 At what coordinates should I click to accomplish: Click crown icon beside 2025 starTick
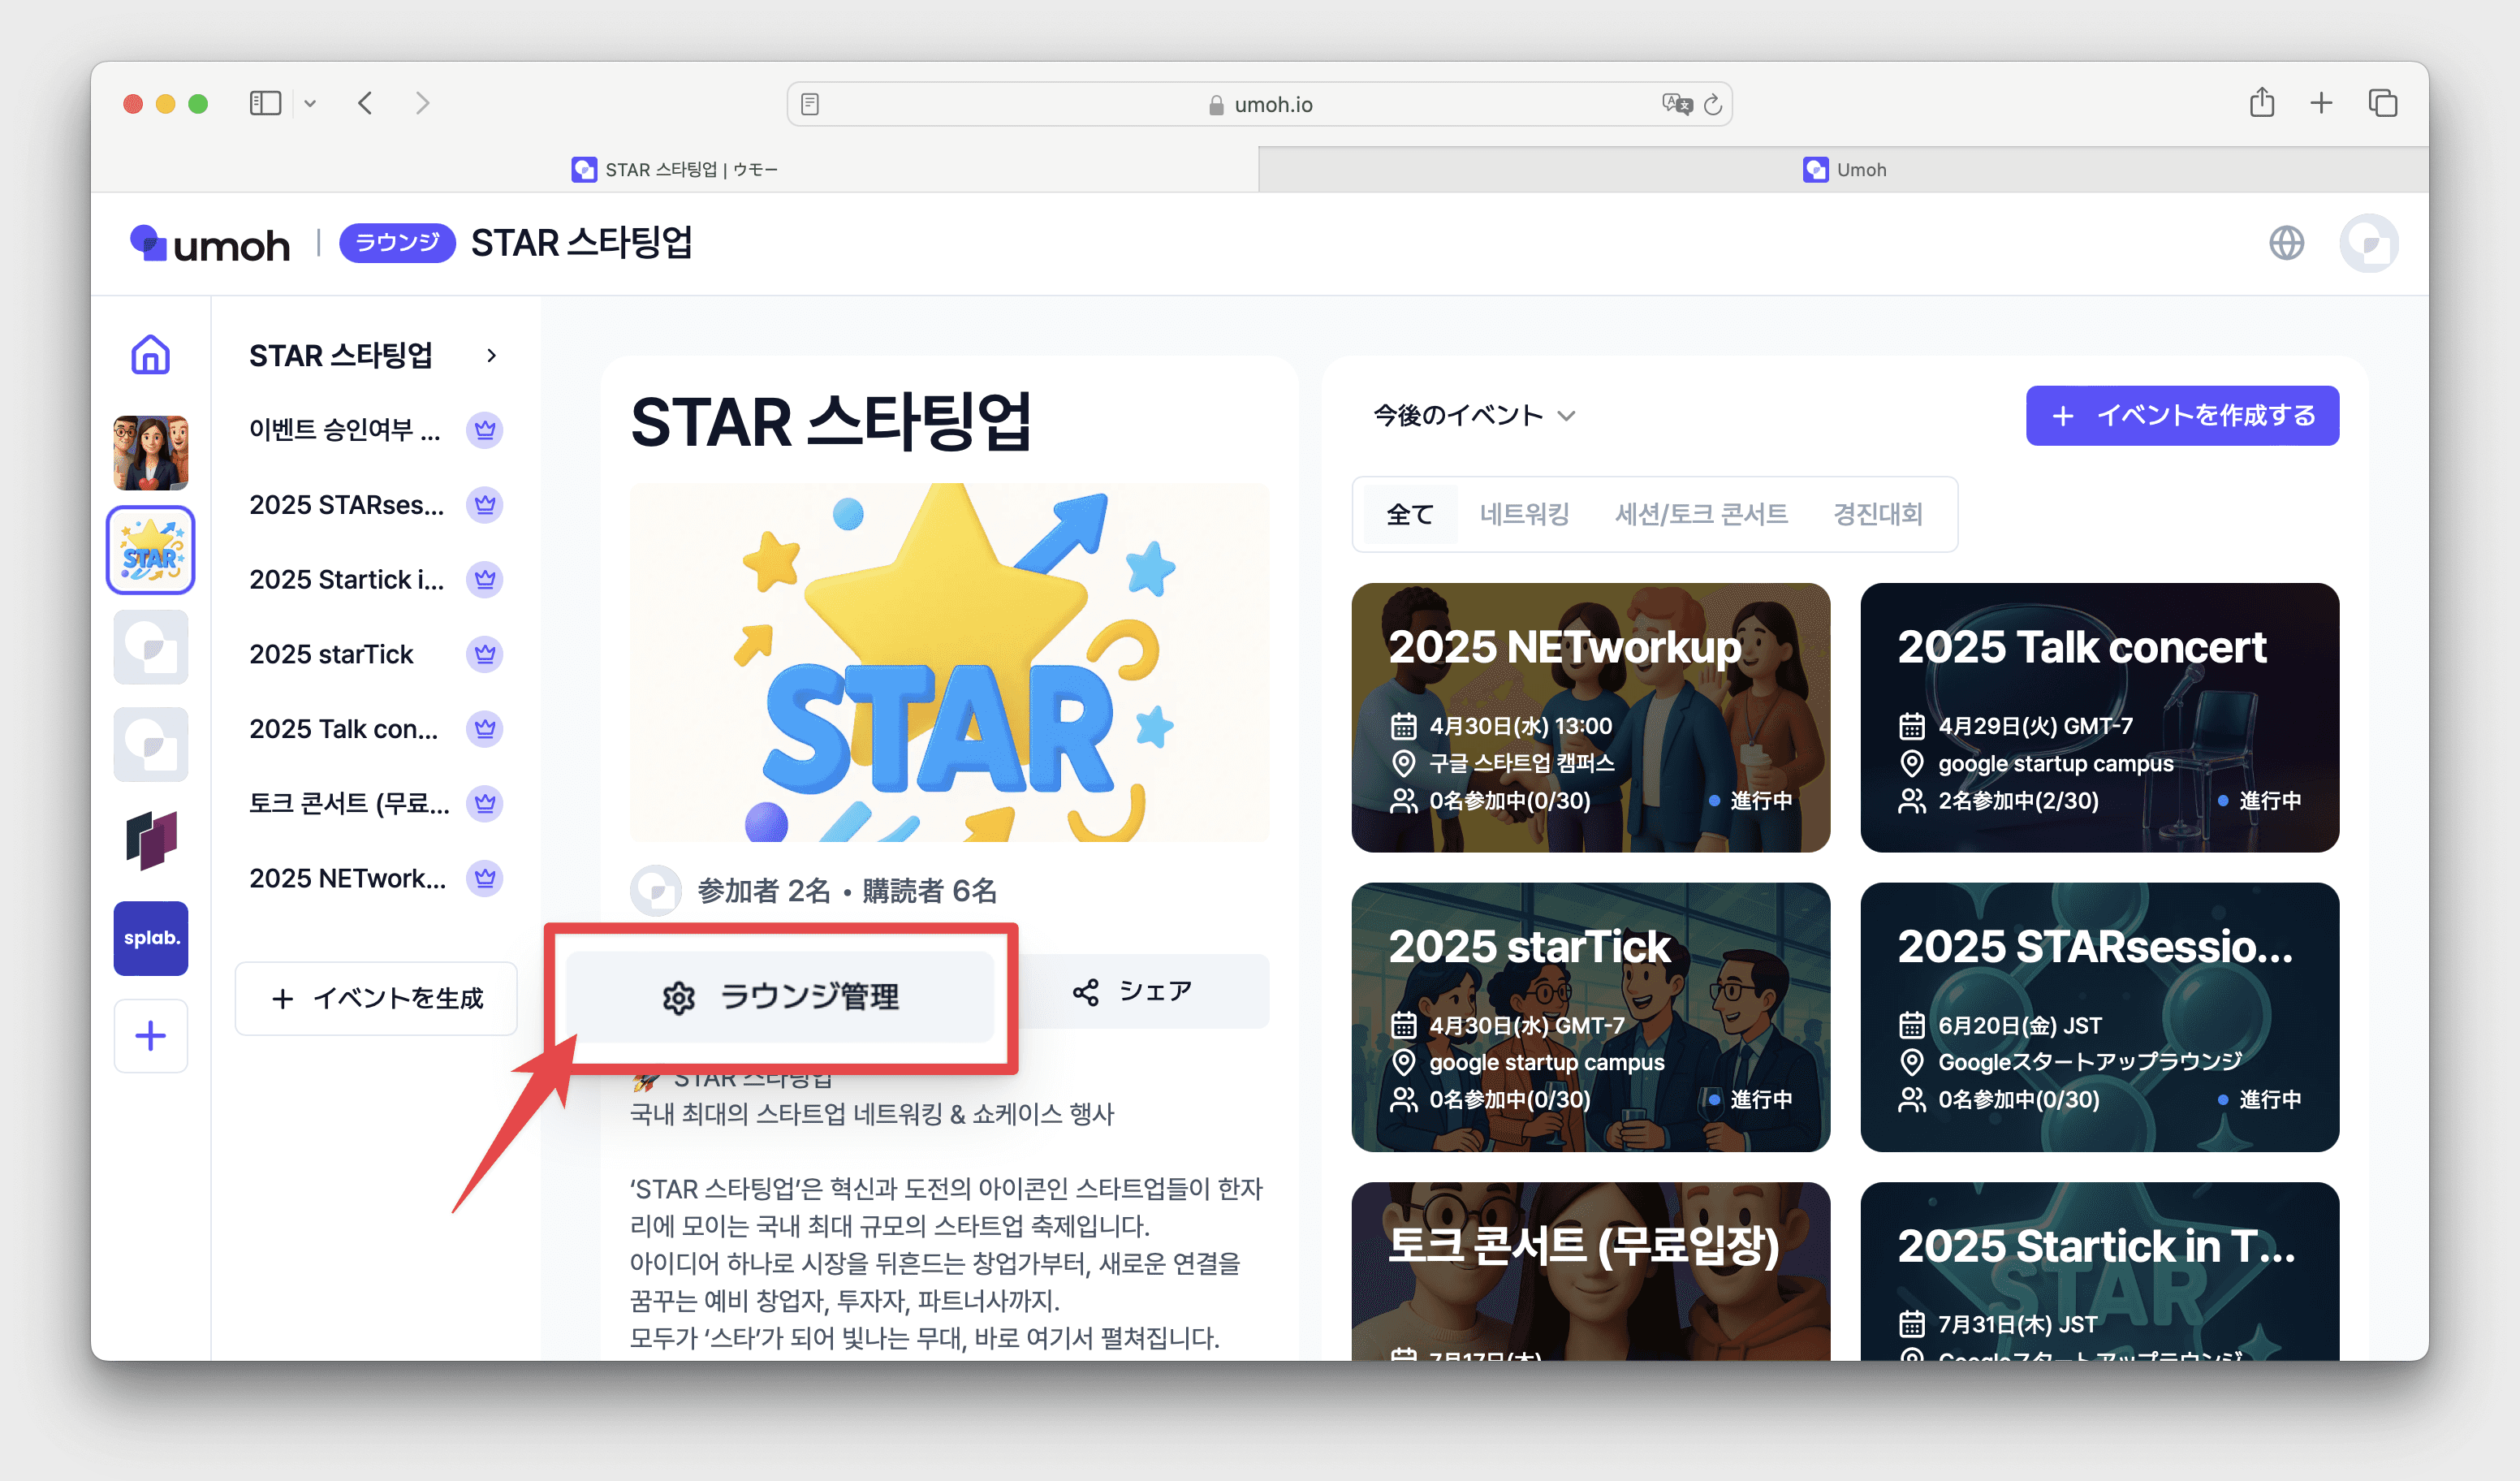point(485,654)
